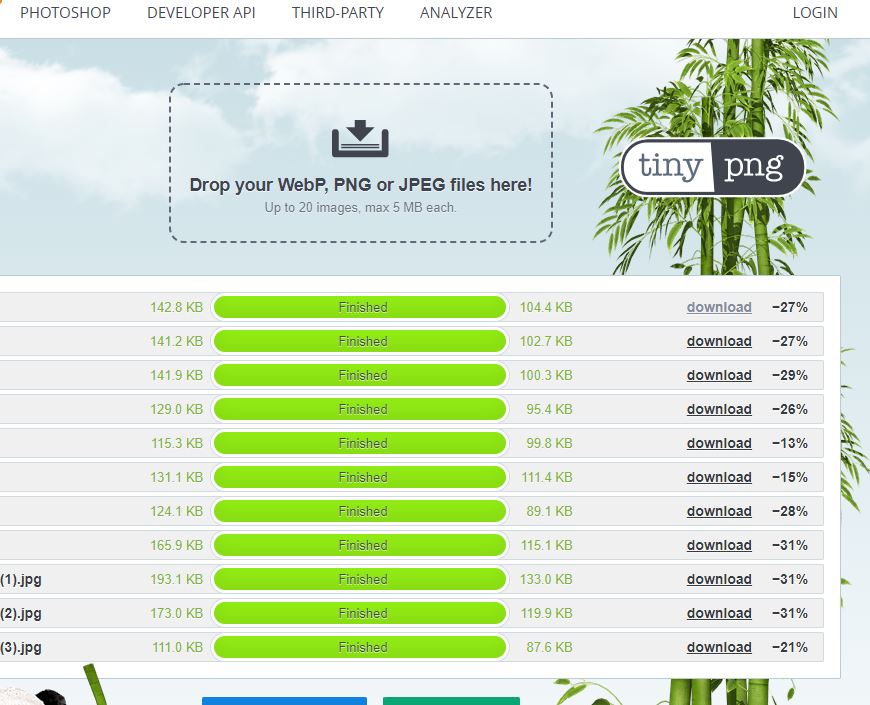
Task: Open the PHOTOSHOP menu item
Action: click(65, 13)
